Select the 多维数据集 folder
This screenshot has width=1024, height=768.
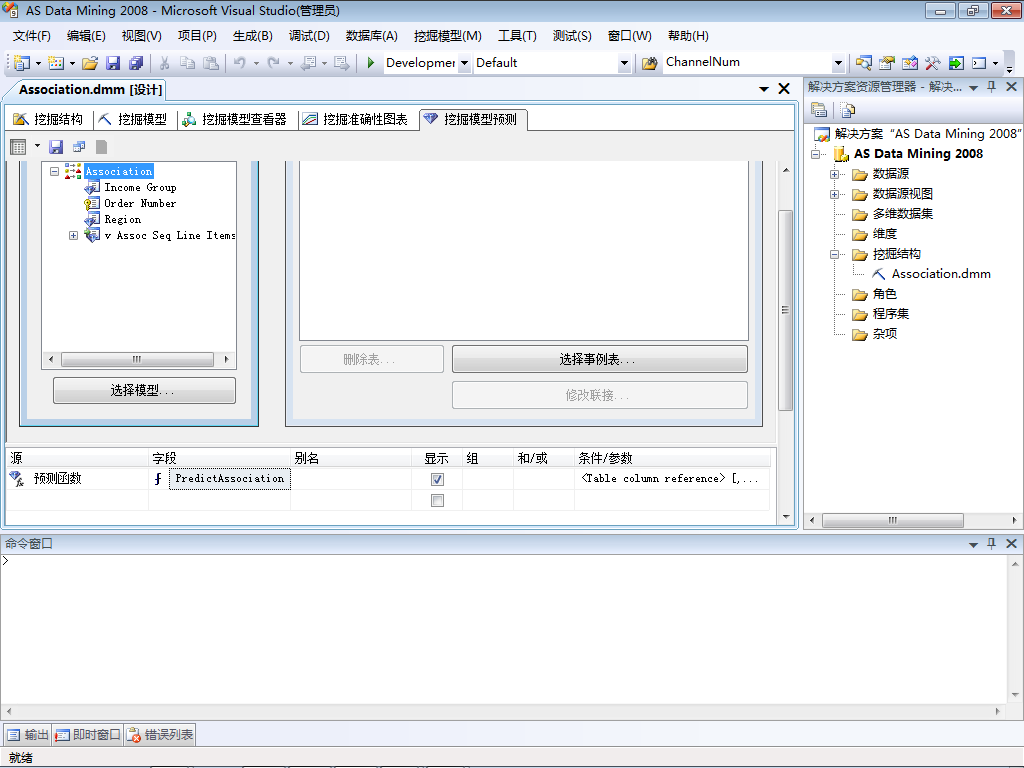[x=903, y=214]
